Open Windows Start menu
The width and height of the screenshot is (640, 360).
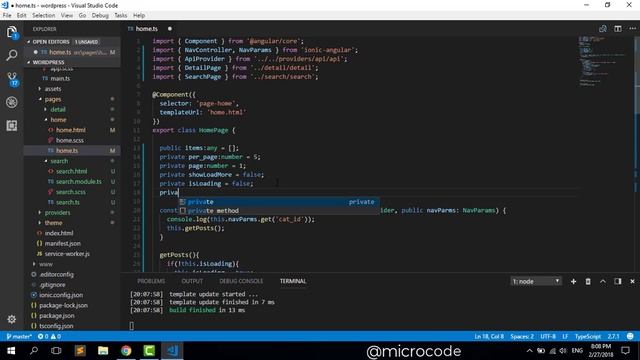tap(11, 351)
